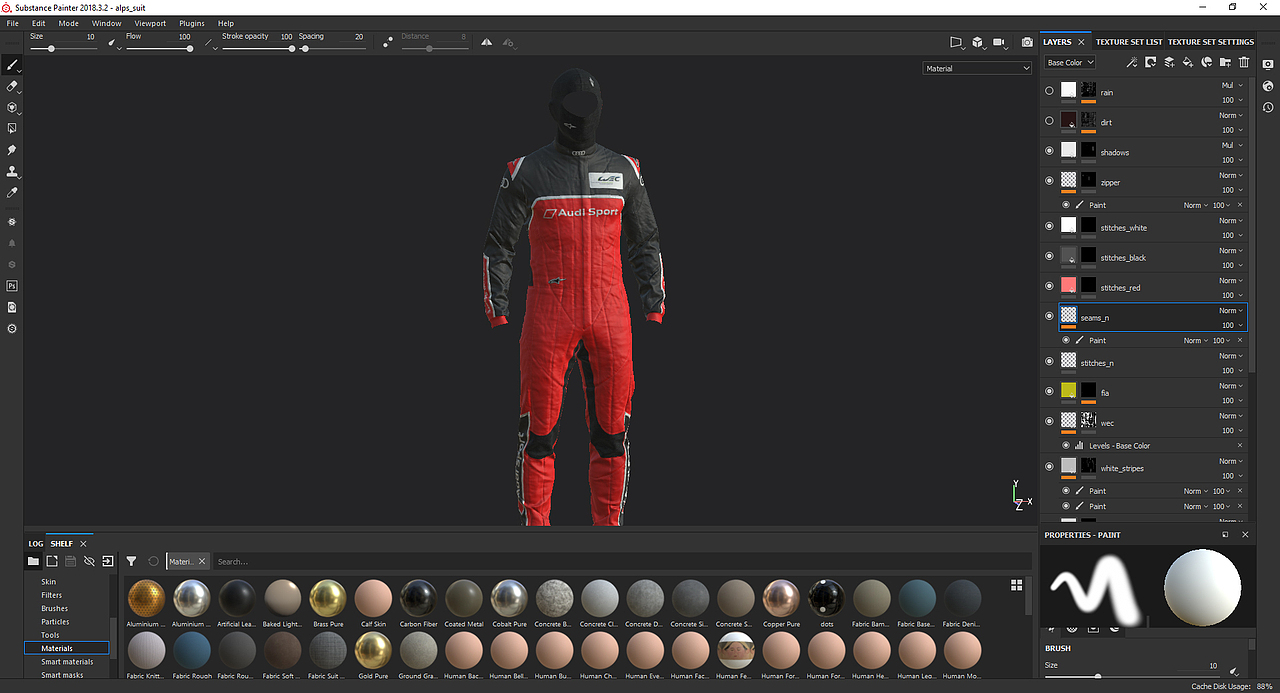Open the Base Color channel dropdown
Image resolution: width=1280 pixels, height=693 pixels.
(1069, 62)
